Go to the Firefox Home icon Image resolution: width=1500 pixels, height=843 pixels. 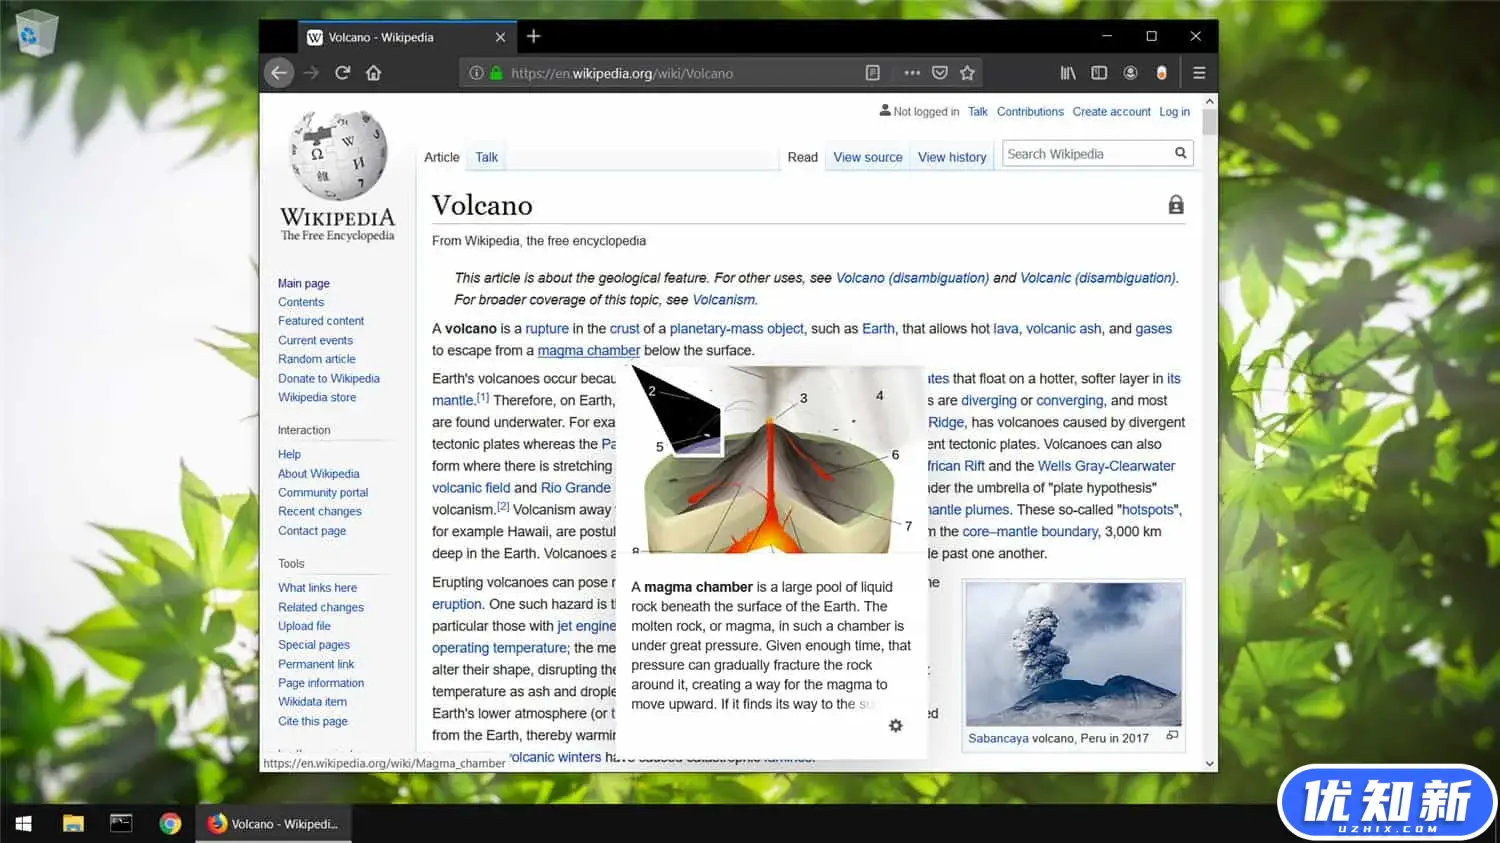pyautogui.click(x=374, y=73)
